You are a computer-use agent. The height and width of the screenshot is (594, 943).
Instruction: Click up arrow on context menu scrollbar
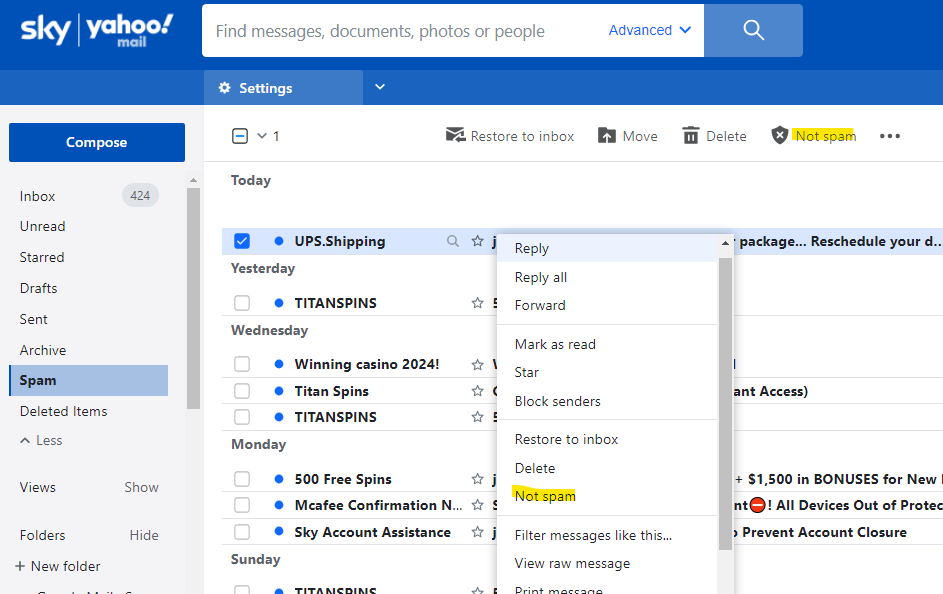[725, 243]
